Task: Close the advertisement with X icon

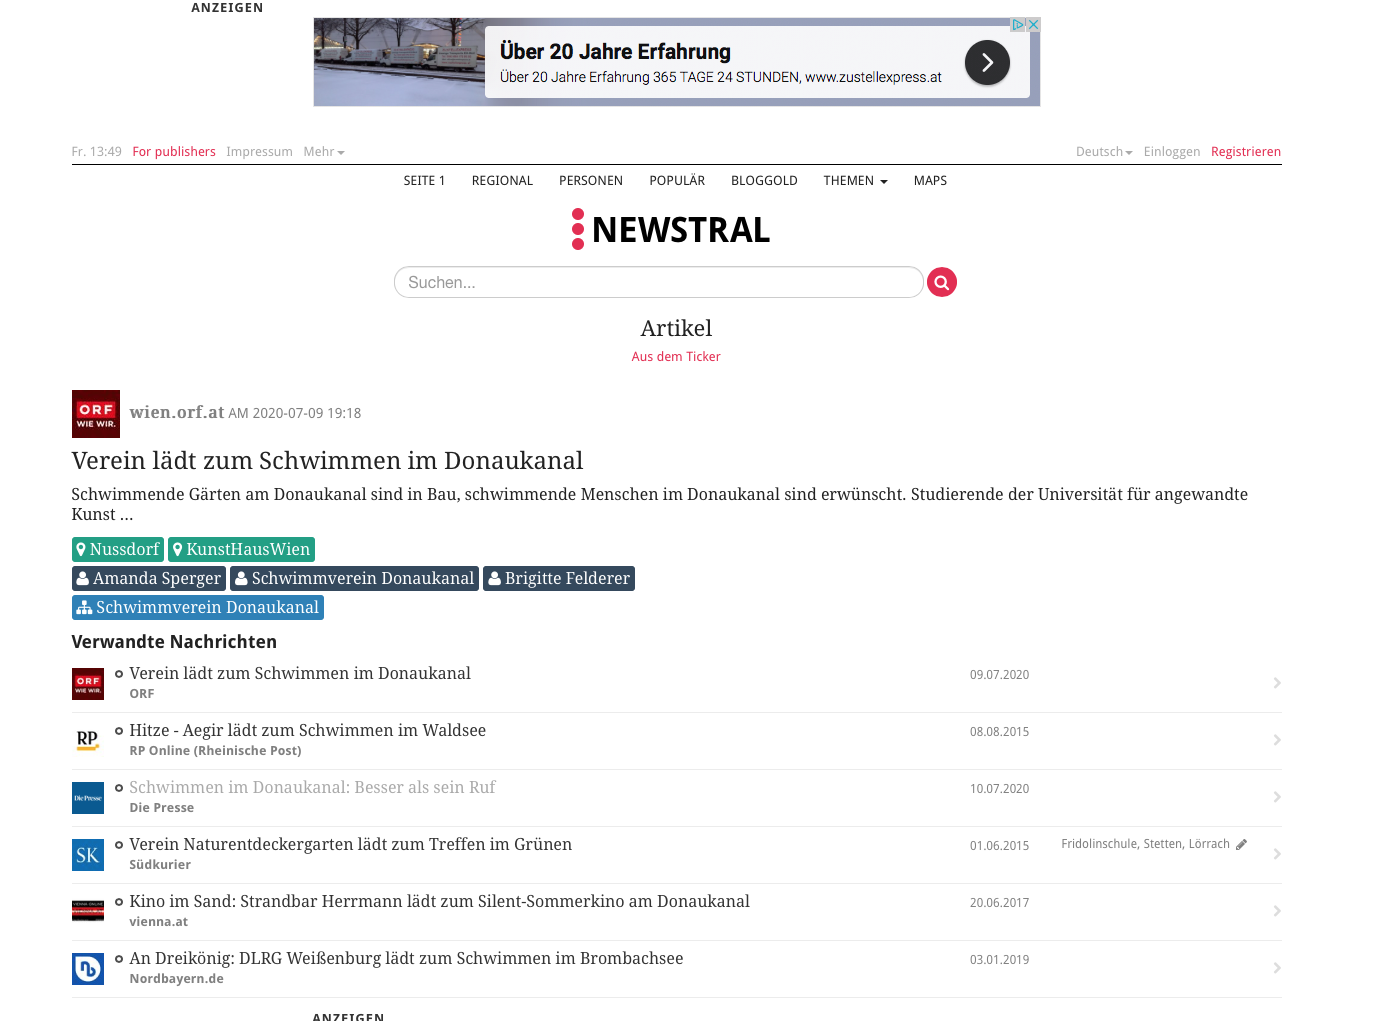Action: (1034, 25)
